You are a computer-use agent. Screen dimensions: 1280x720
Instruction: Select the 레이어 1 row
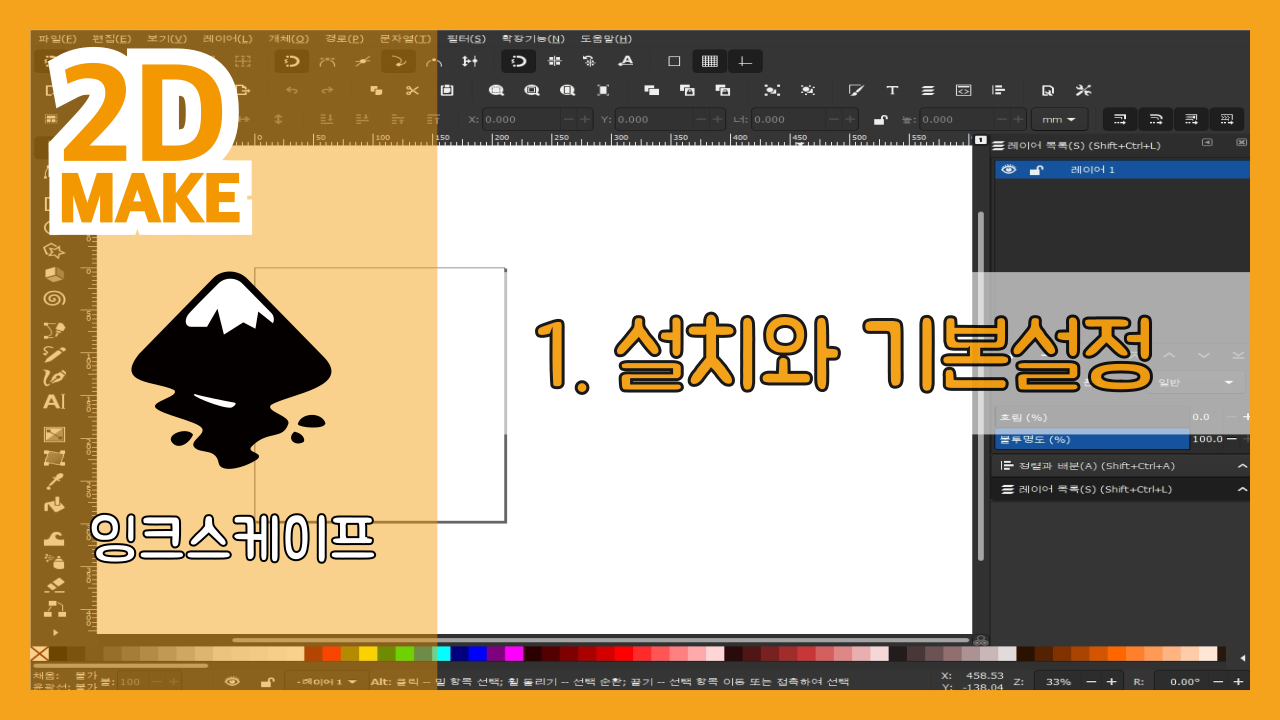tap(1122, 170)
